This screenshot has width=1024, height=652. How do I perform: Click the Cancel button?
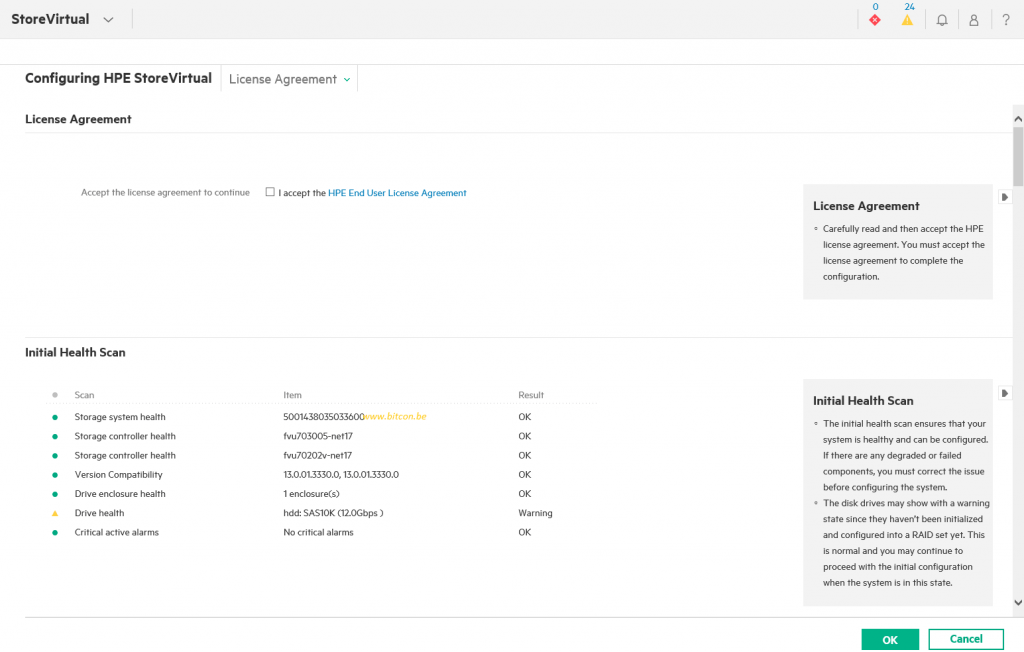pyautogui.click(x=966, y=639)
